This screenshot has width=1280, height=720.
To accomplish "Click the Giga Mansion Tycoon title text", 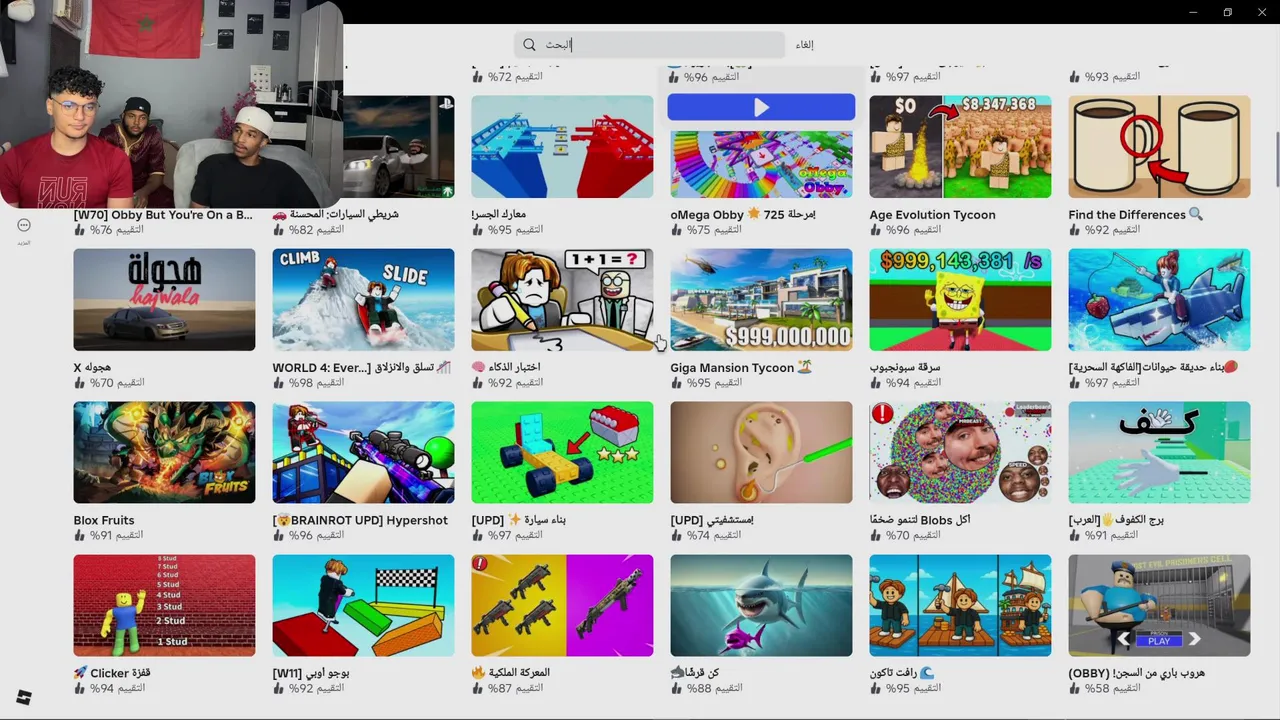I will (x=741, y=367).
